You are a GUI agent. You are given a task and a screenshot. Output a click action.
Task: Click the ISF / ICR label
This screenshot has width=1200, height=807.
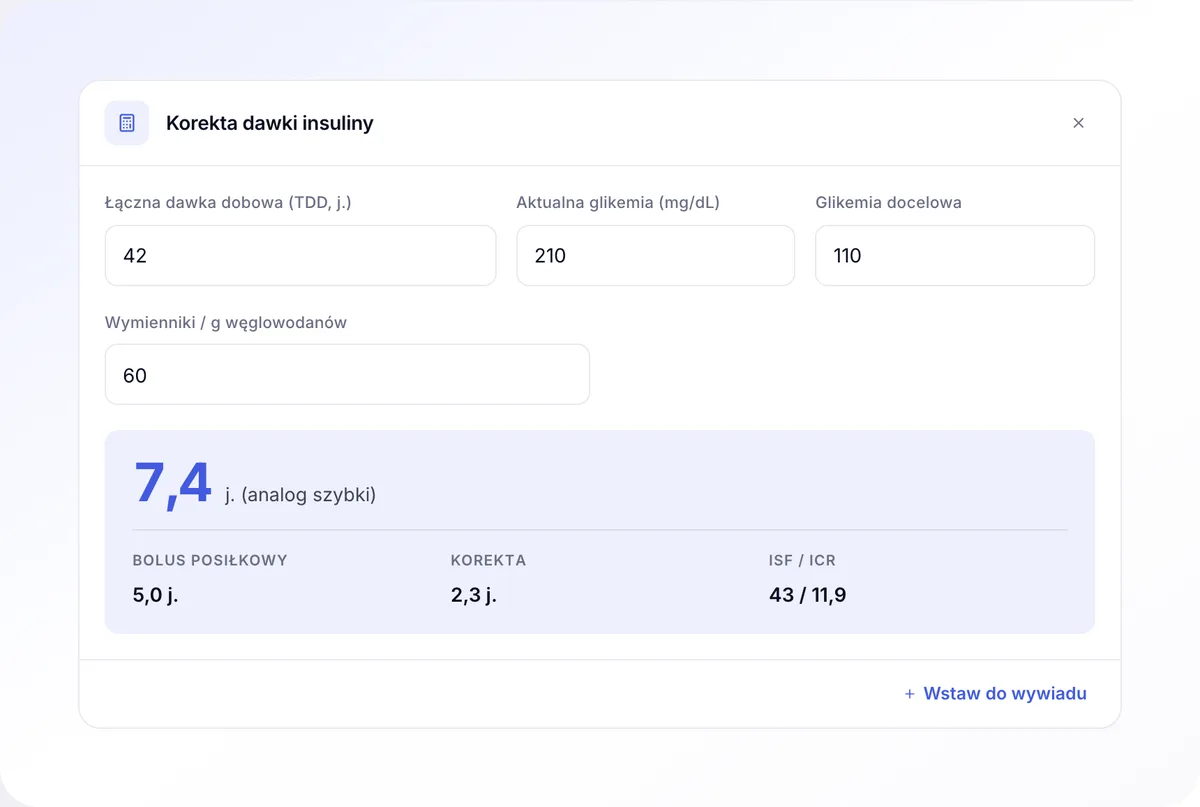click(802, 560)
